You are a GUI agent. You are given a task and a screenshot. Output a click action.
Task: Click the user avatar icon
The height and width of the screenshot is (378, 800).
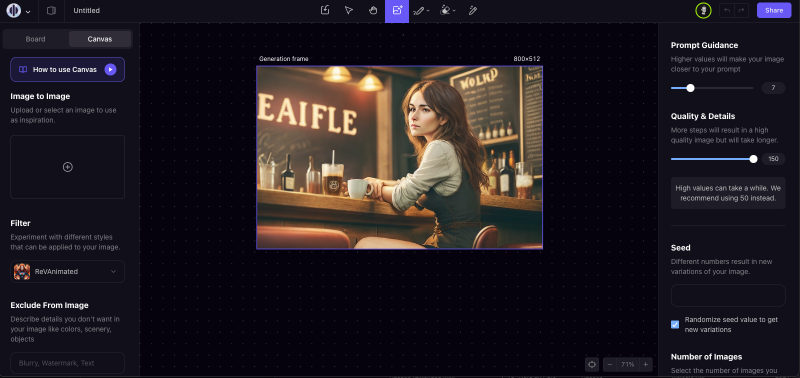click(x=704, y=11)
